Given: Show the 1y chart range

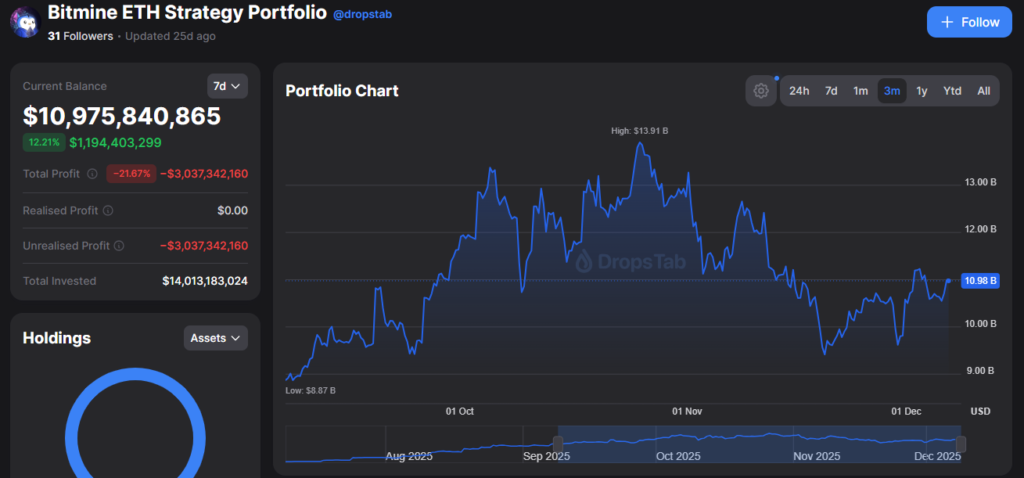Looking at the screenshot, I should point(922,91).
